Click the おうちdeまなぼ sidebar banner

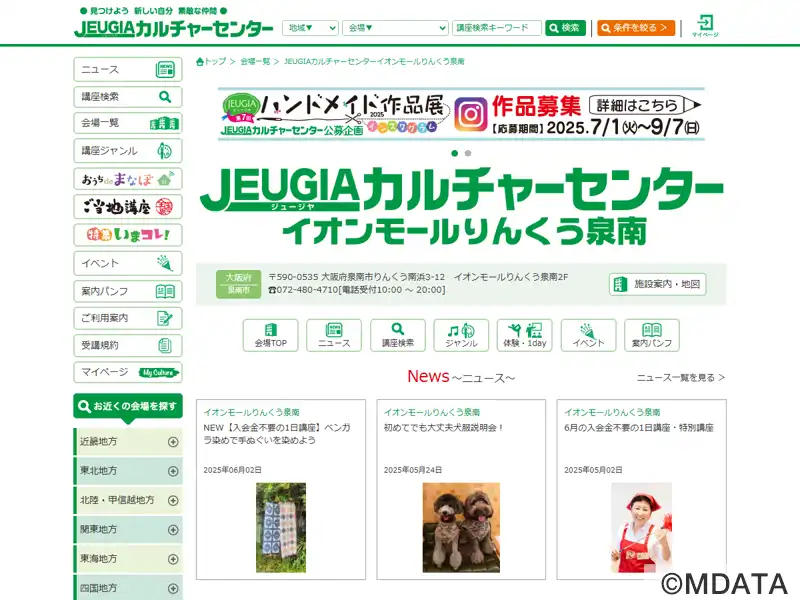tap(128, 179)
